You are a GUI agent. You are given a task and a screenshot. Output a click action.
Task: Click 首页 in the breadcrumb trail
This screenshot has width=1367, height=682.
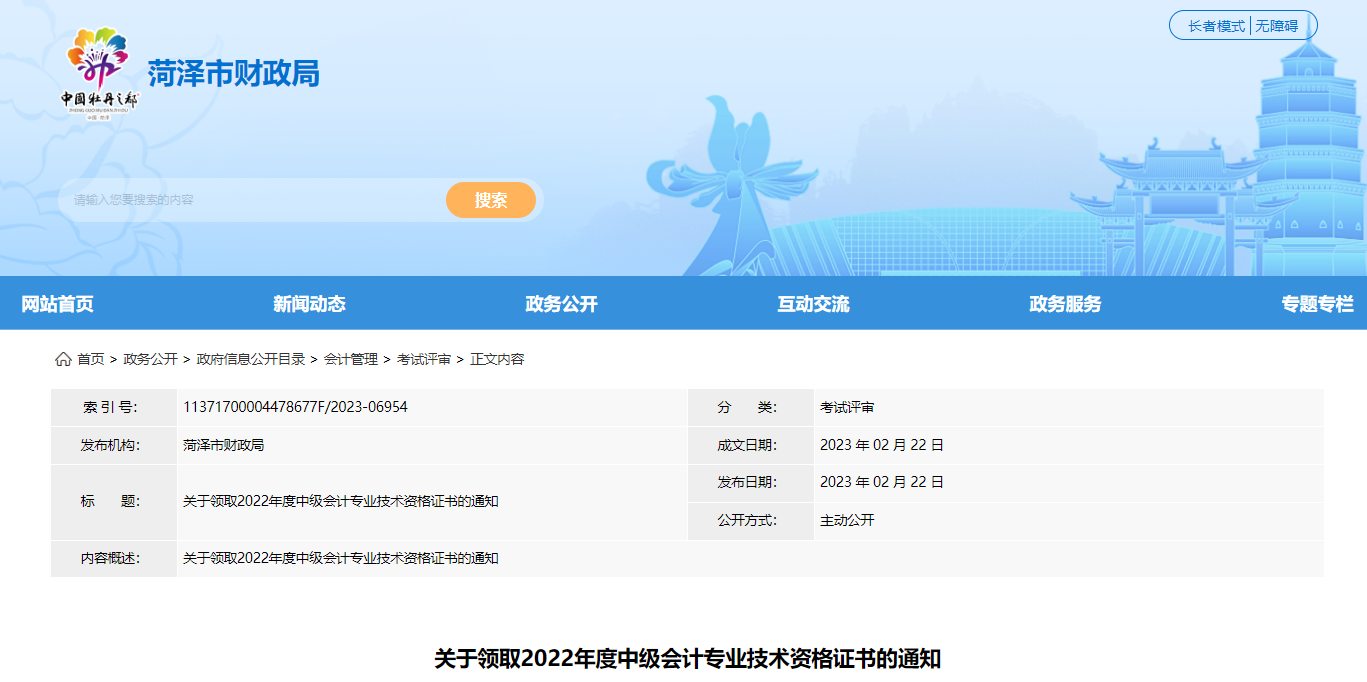tap(89, 359)
